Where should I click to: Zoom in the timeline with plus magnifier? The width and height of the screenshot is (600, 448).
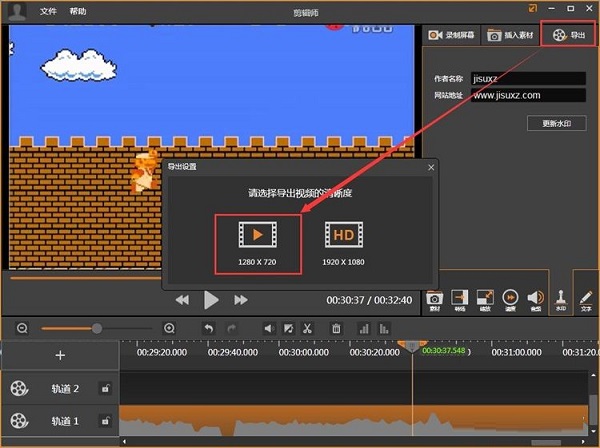(x=169, y=328)
